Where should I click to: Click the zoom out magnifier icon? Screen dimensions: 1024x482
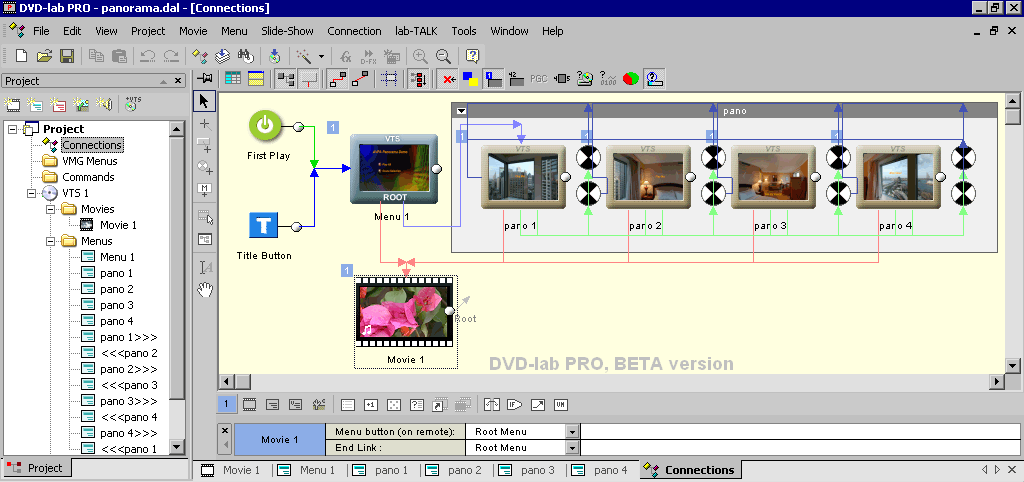443,56
